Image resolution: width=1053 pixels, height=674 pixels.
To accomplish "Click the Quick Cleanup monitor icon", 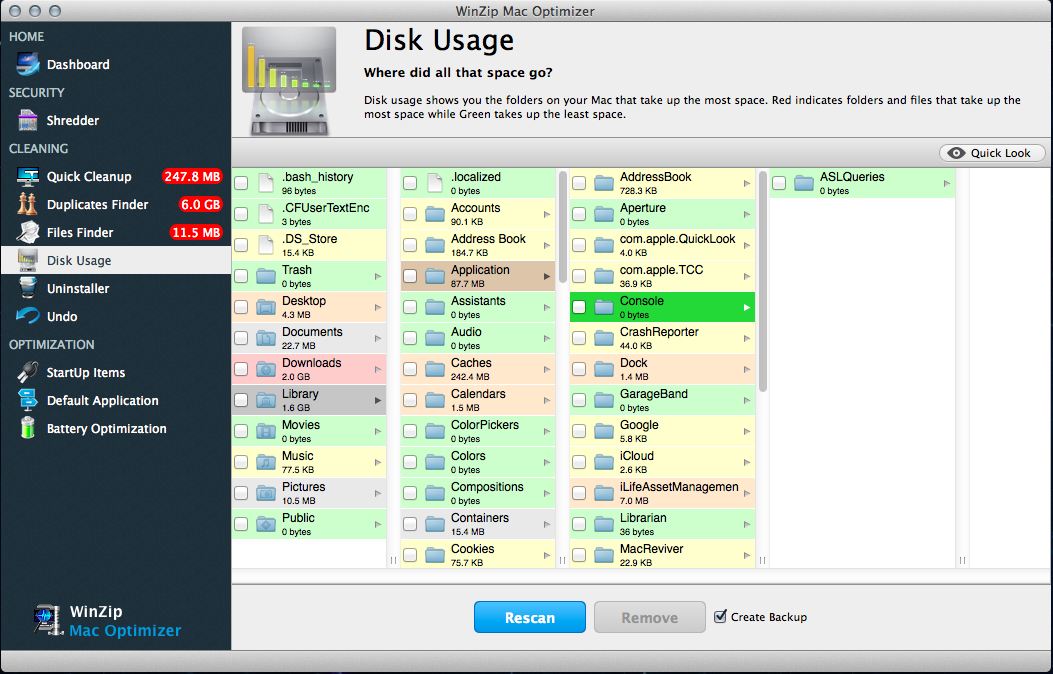I will tap(28, 177).
